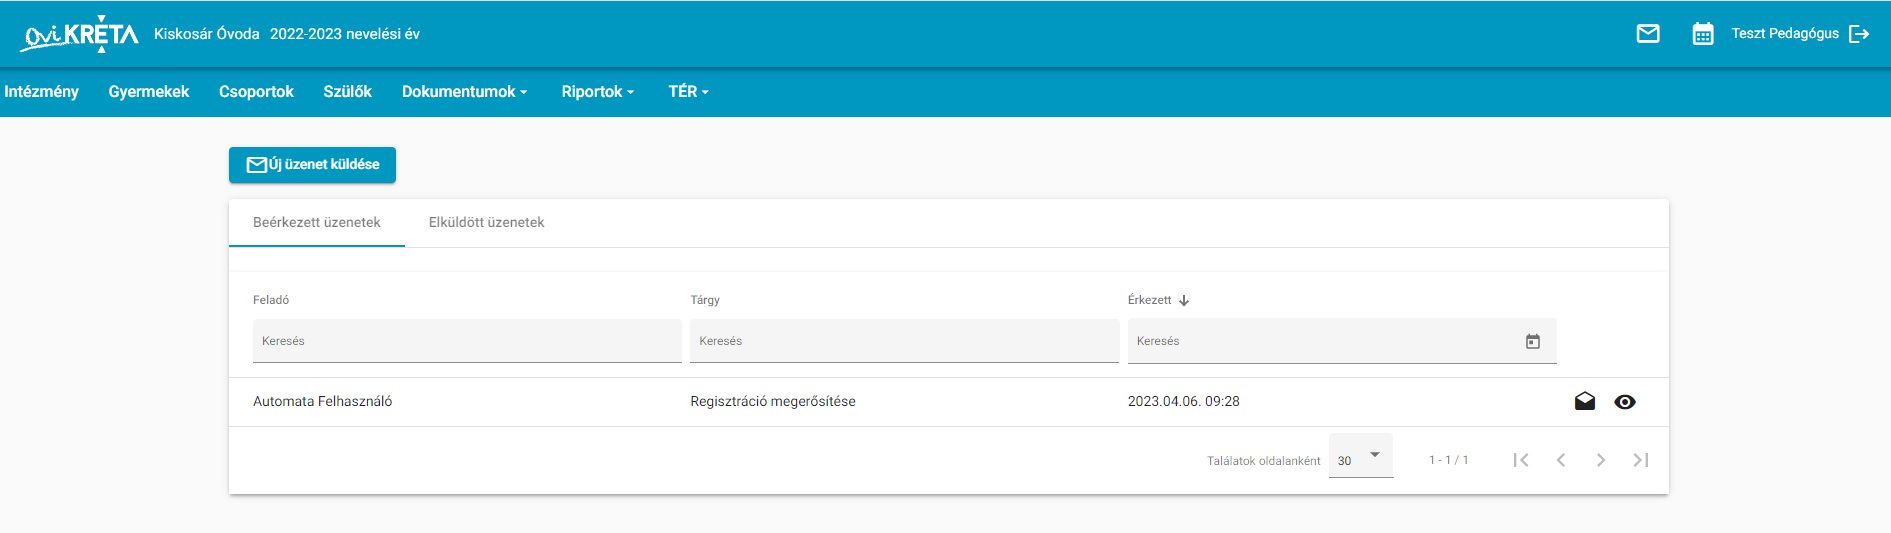
Task: Click 2022-2023 nevelési év label
Action: click(x=345, y=34)
